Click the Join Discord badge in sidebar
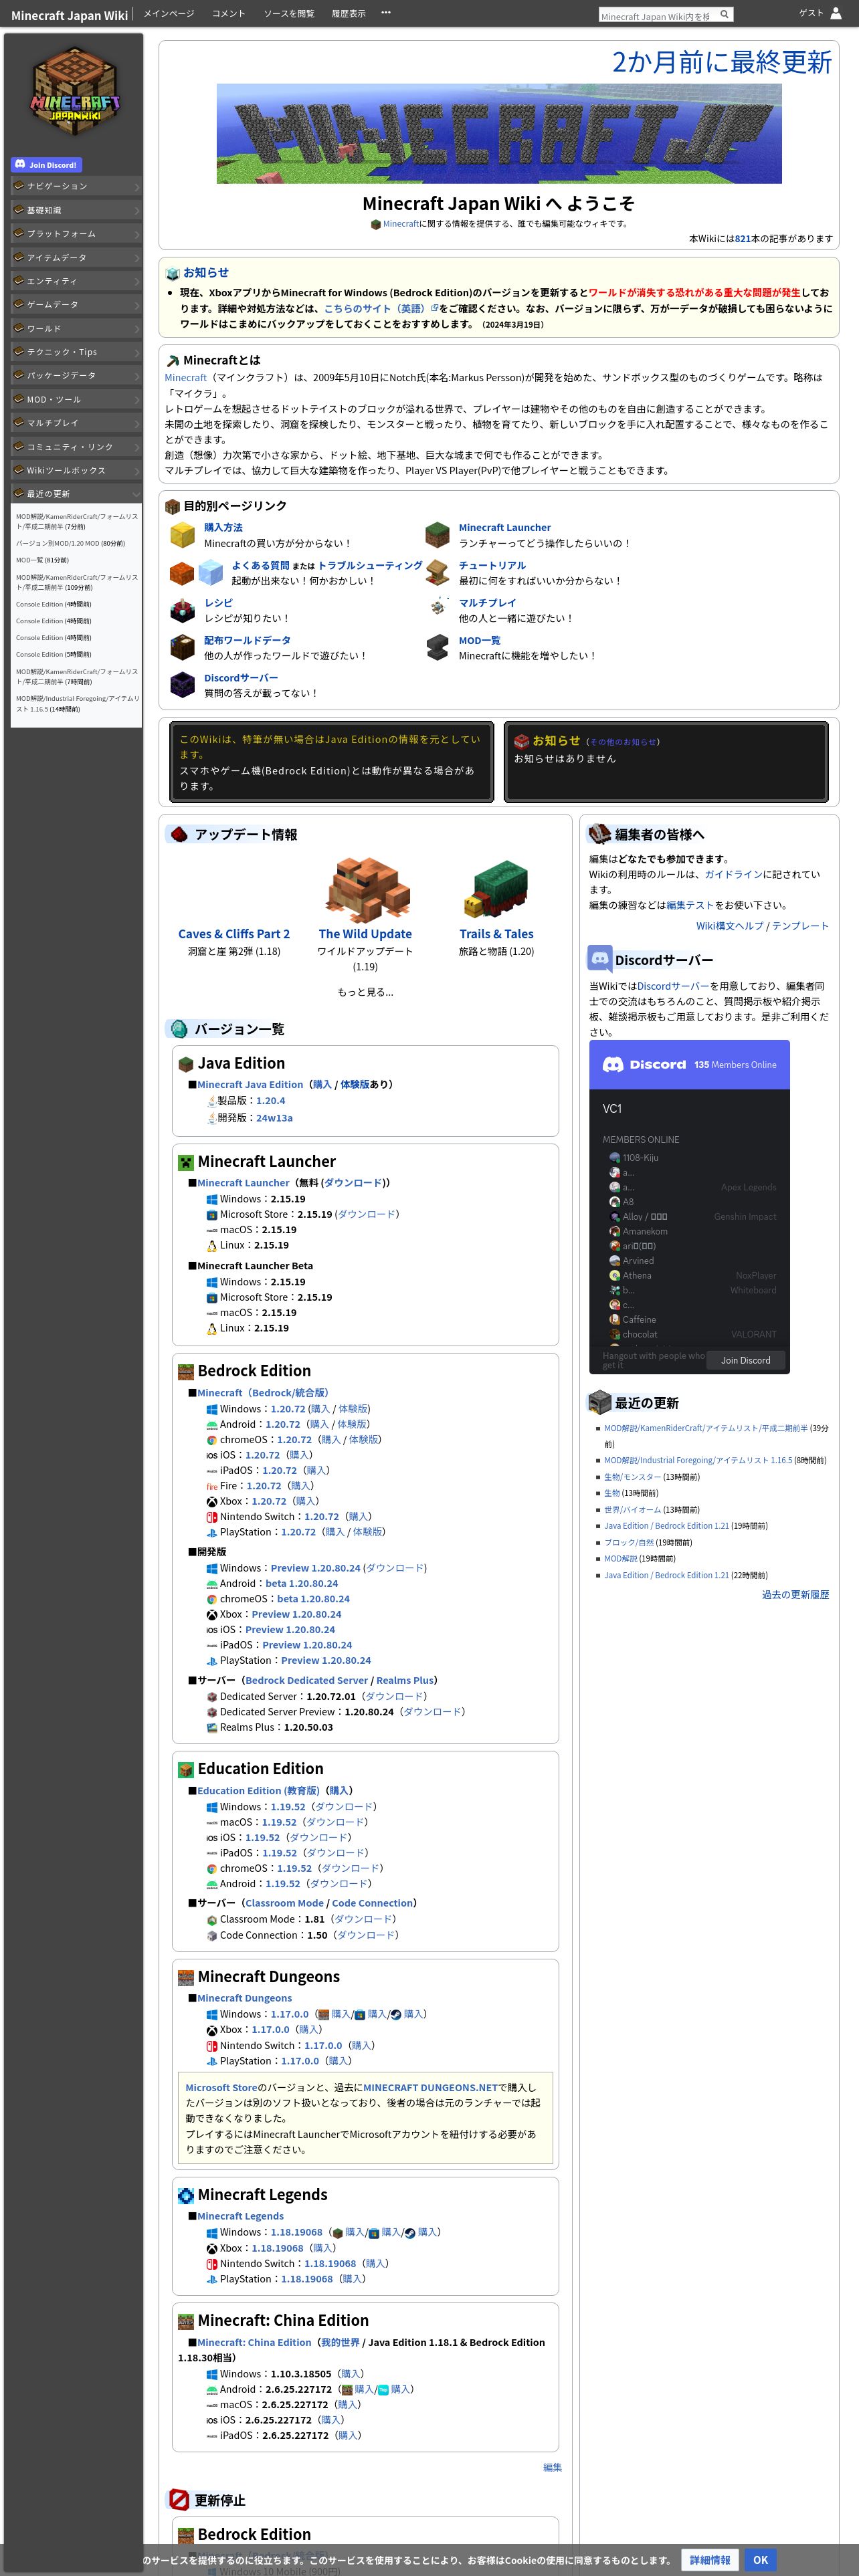 click(46, 165)
